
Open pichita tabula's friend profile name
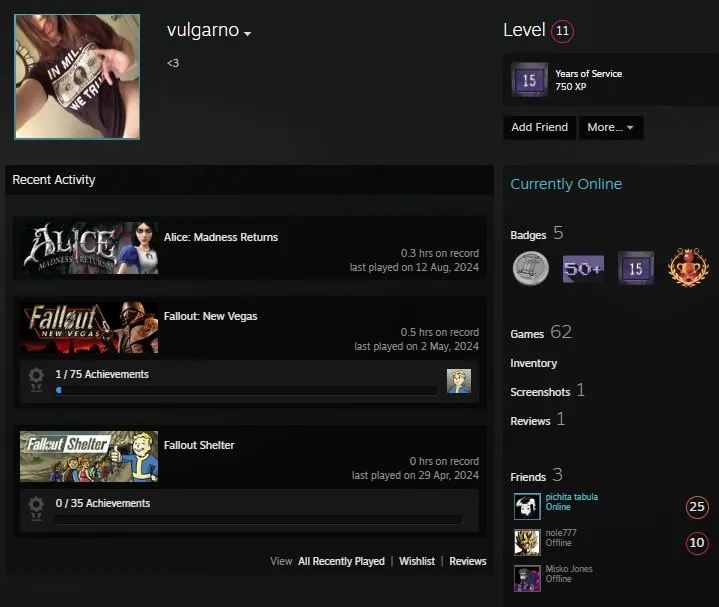(x=572, y=497)
